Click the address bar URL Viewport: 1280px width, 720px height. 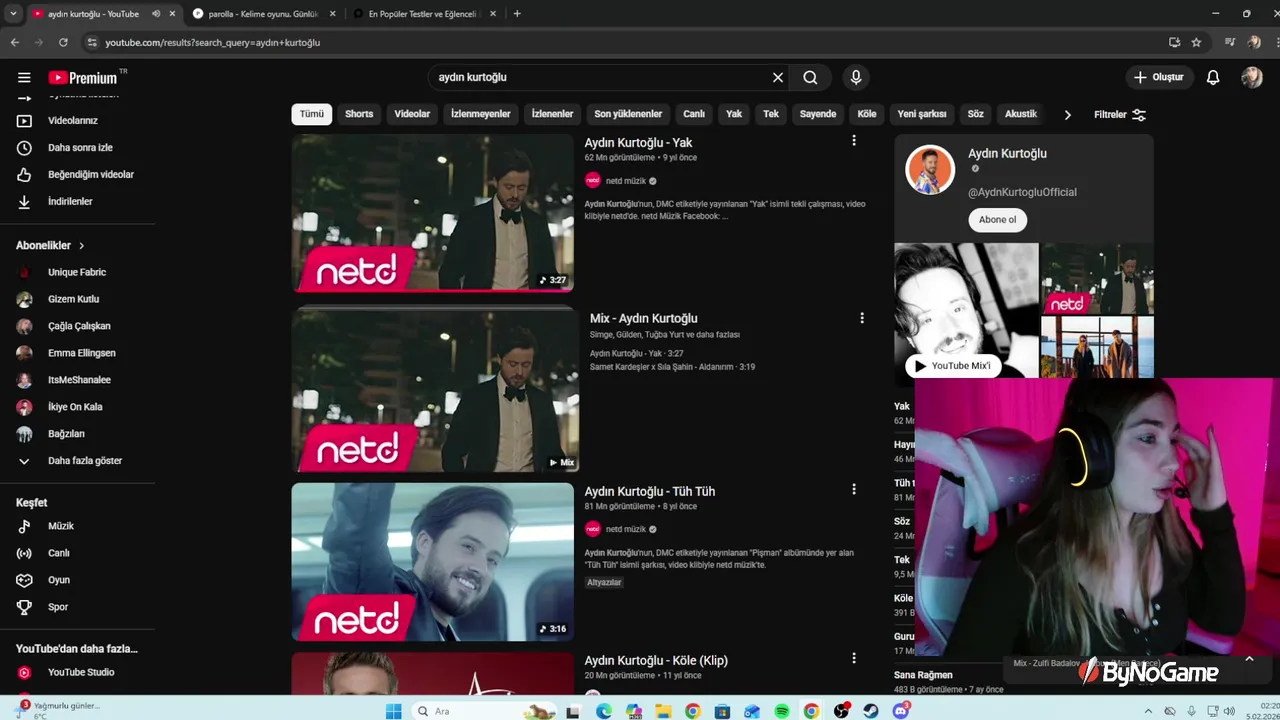[x=213, y=43]
